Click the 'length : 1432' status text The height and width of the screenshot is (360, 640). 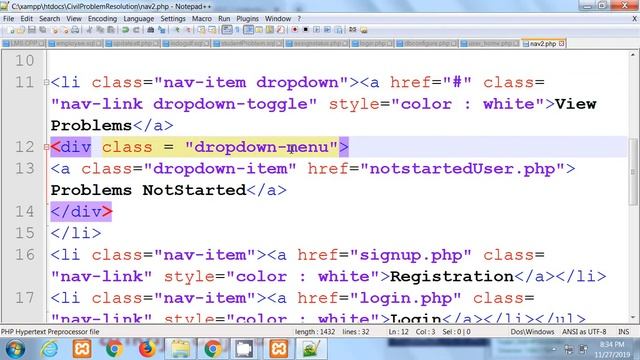pyautogui.click(x=315, y=332)
